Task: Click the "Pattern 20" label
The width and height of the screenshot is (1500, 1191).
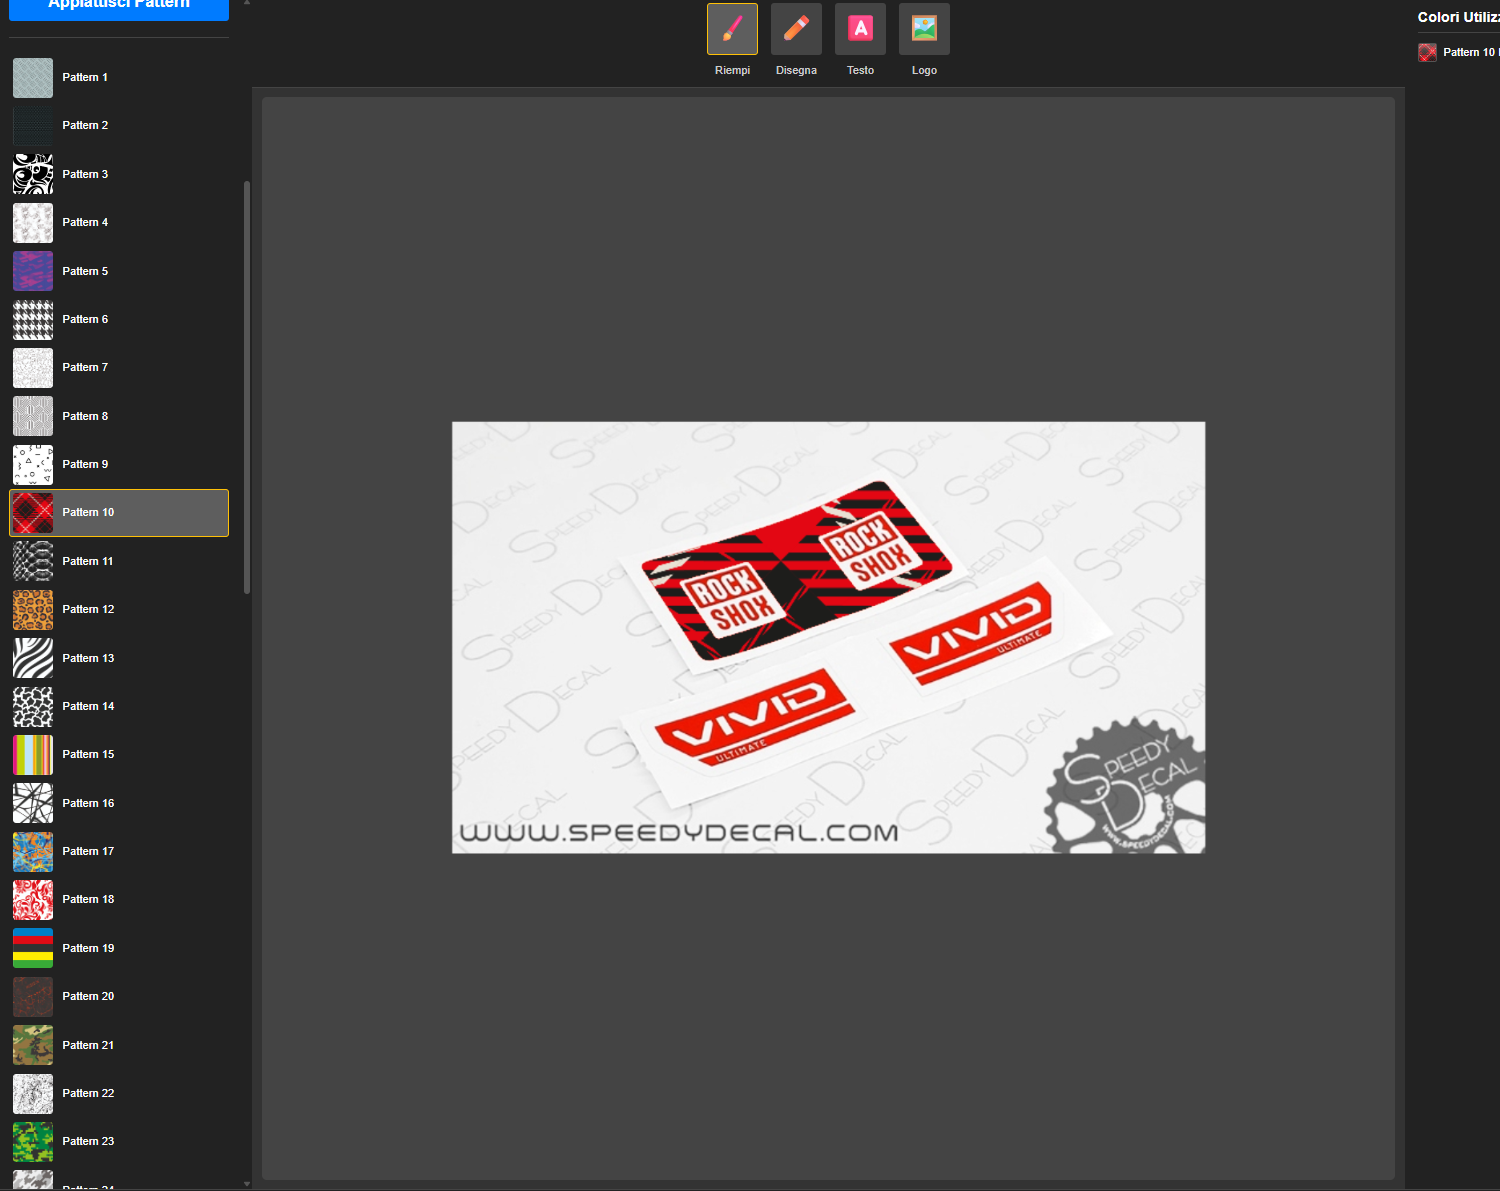Action: (x=88, y=996)
